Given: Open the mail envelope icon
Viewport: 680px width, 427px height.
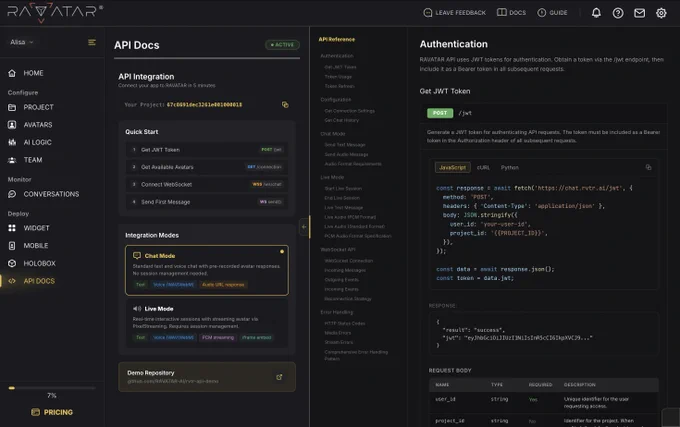Looking at the screenshot, I should pos(639,13).
